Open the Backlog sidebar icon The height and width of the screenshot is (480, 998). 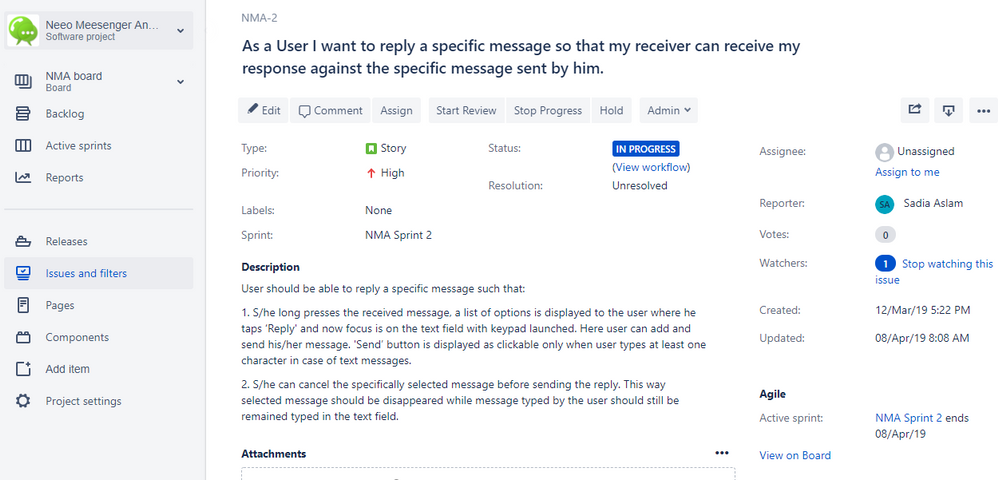click(x=23, y=114)
